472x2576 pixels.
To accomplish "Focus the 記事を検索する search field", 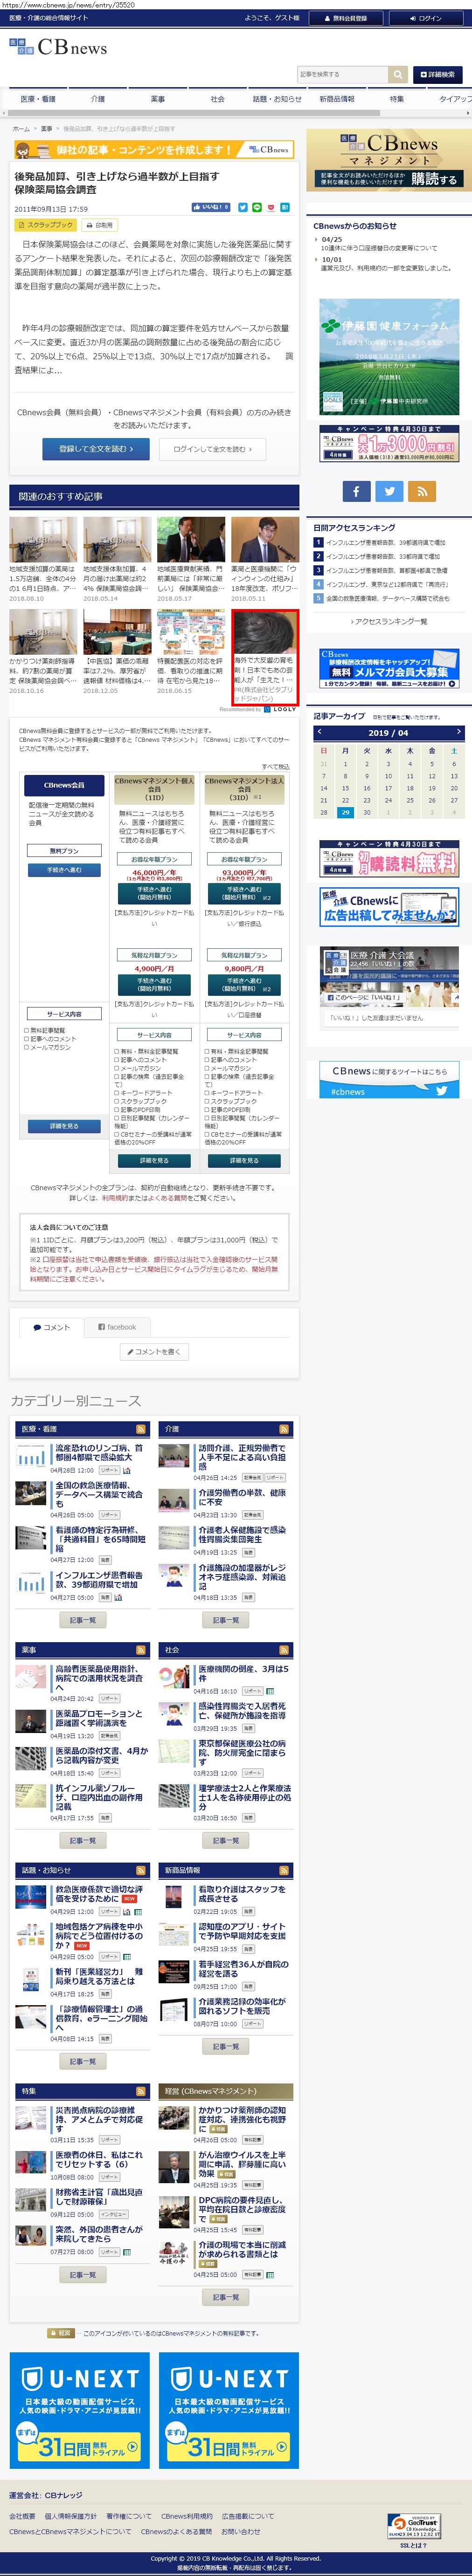I will 343,74.
